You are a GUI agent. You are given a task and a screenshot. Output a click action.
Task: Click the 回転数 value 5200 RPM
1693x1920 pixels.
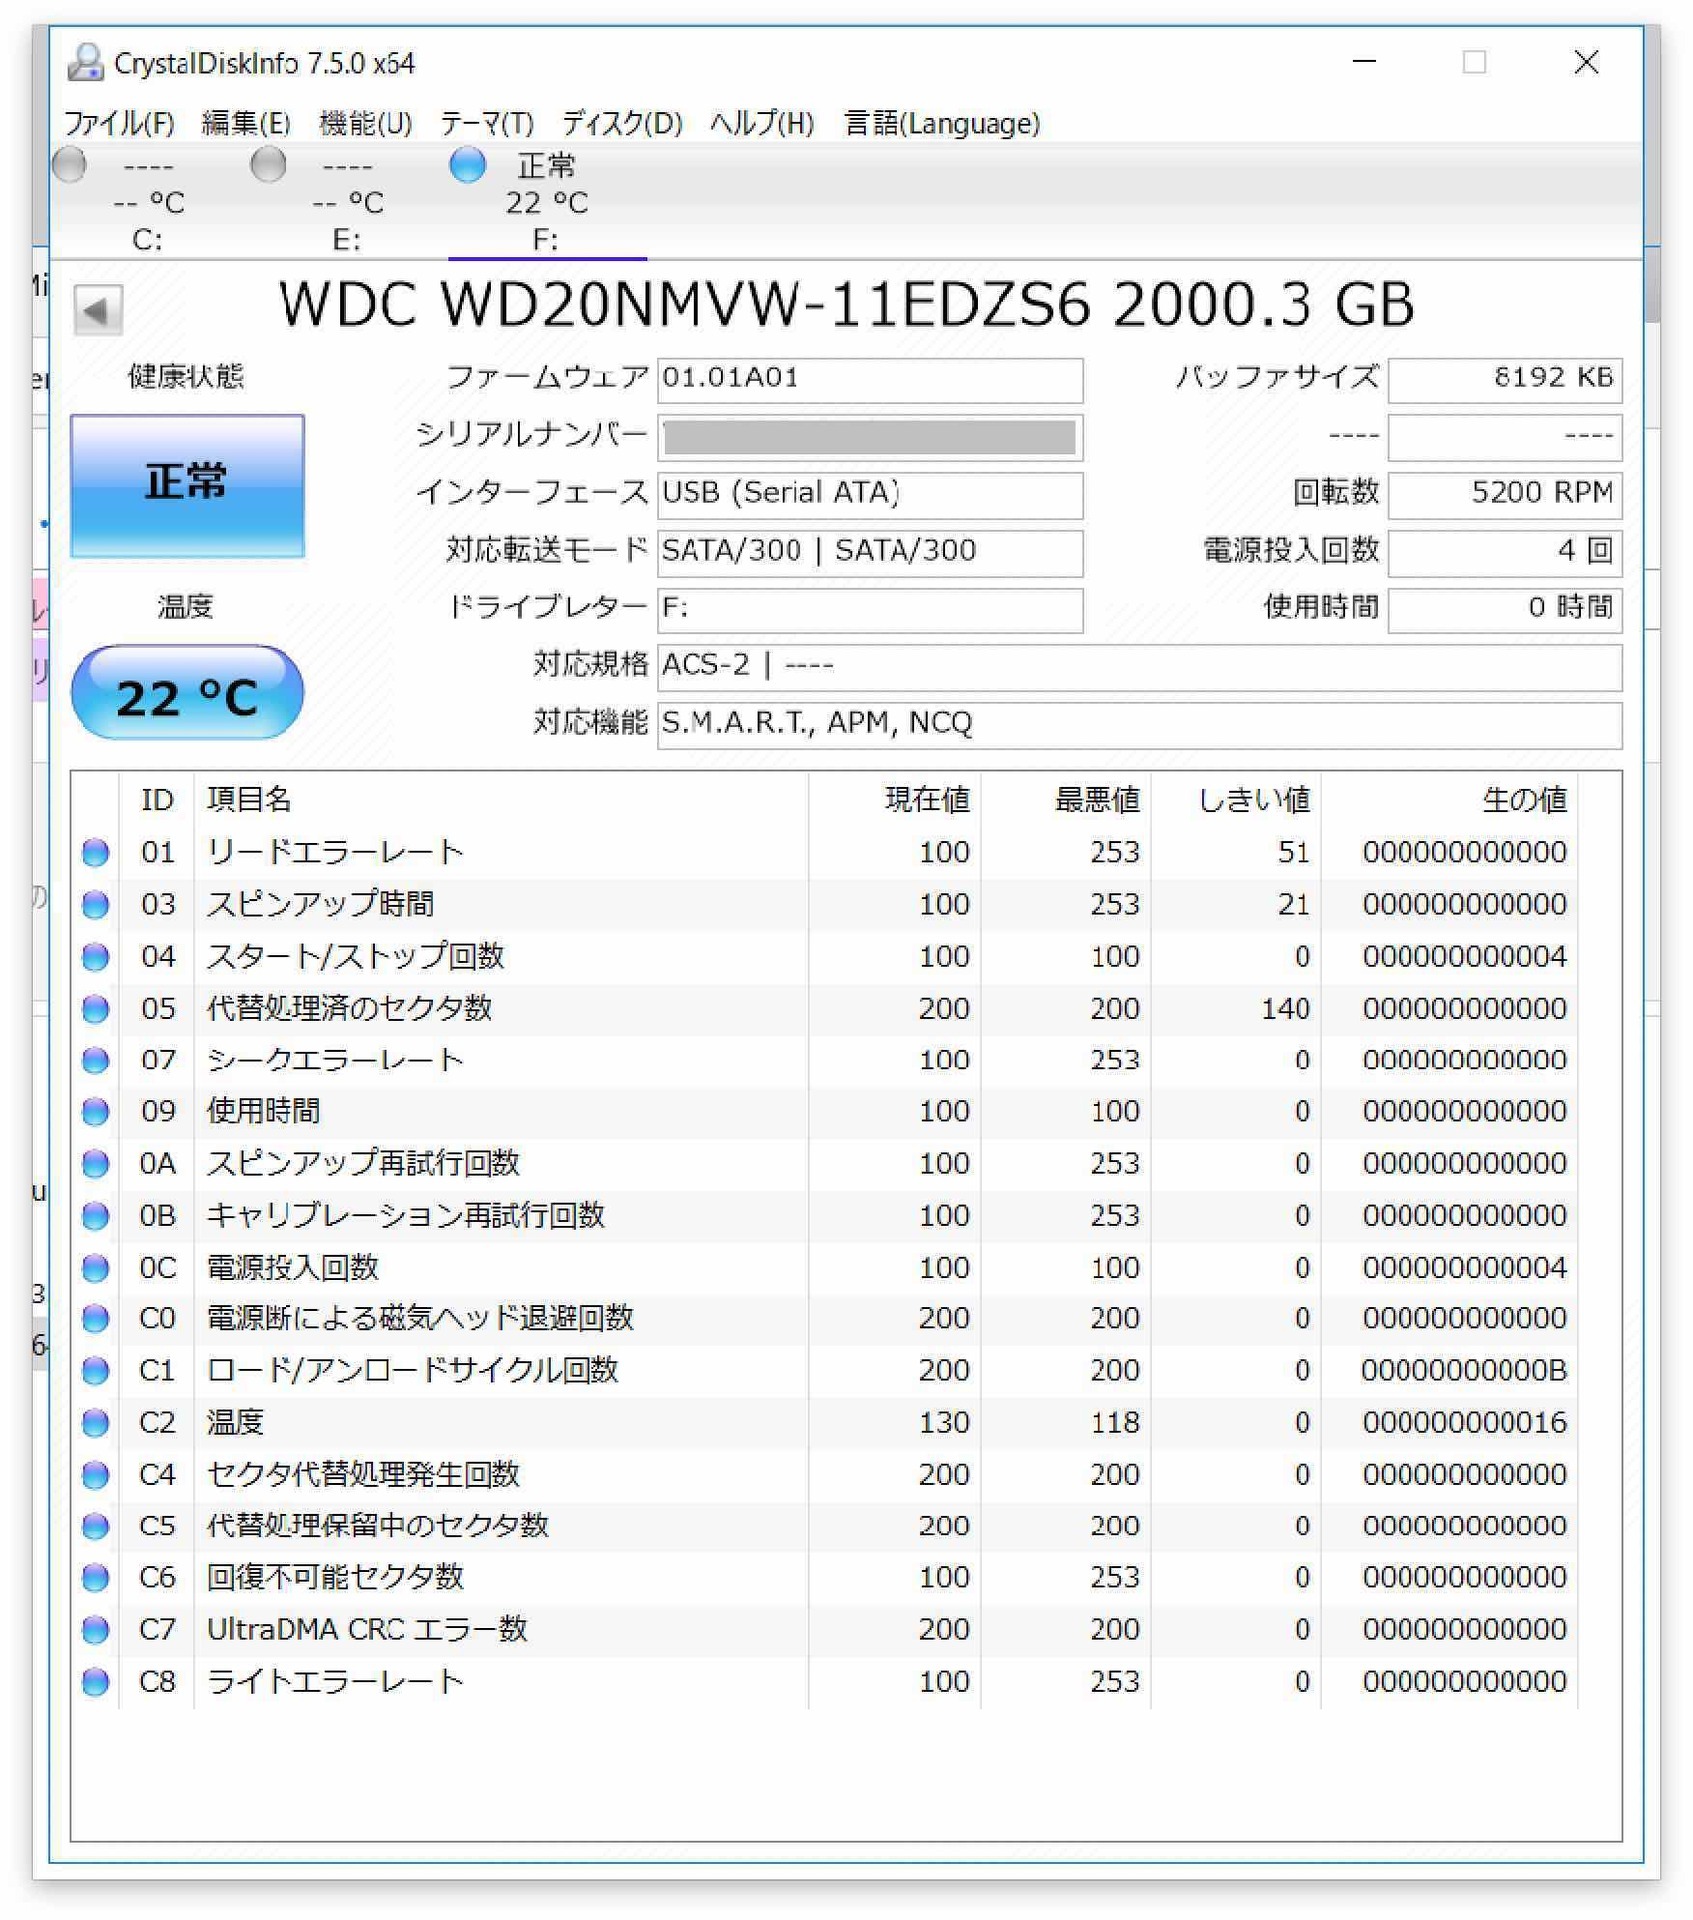pos(1507,495)
